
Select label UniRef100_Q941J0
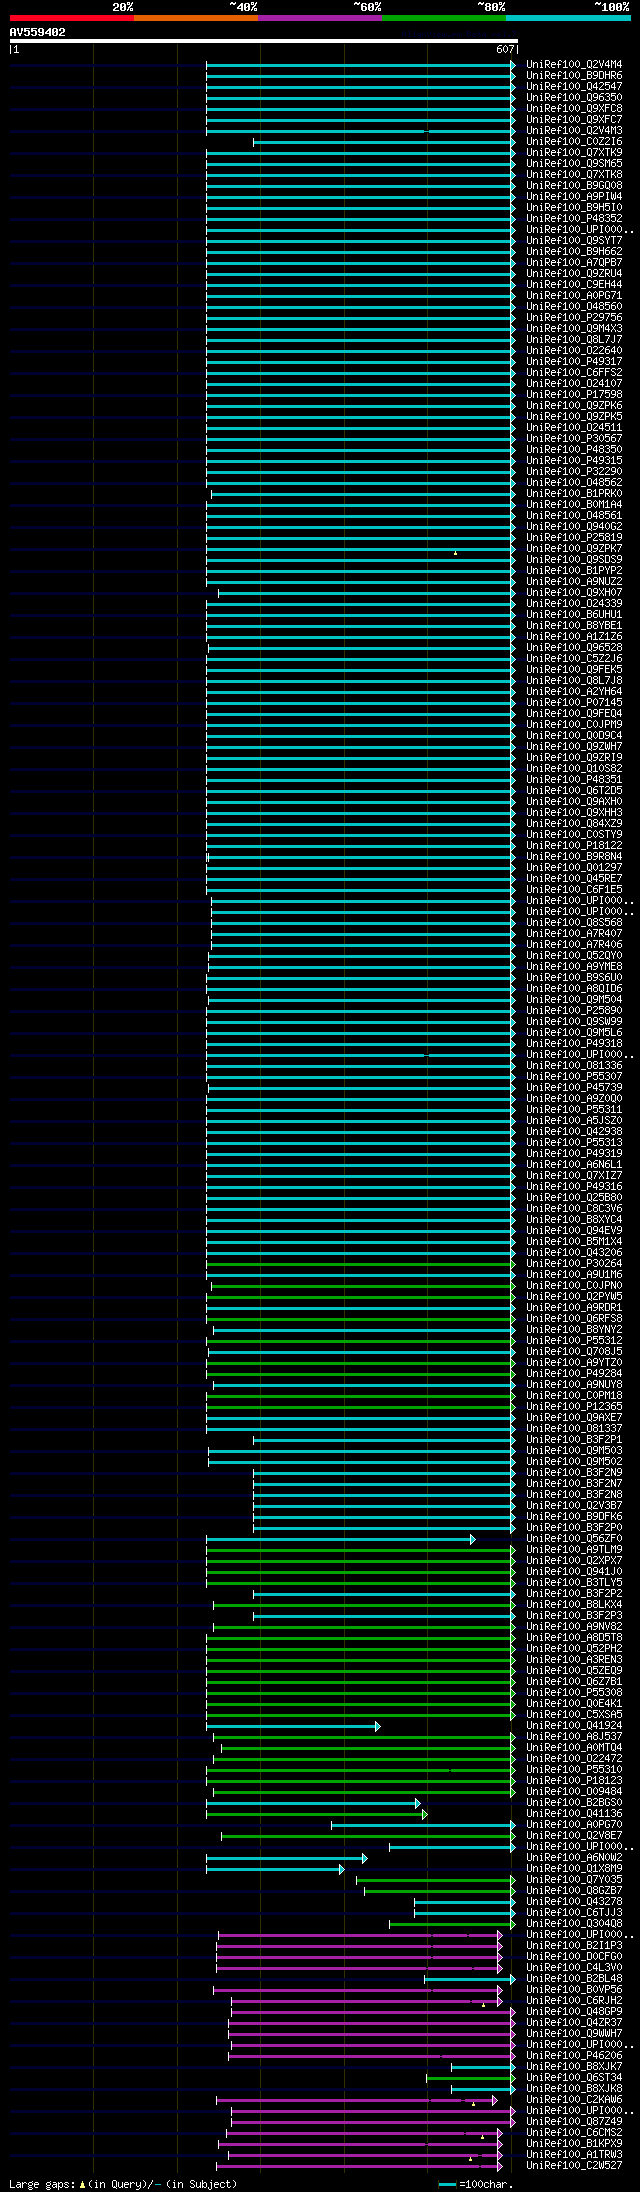tap(574, 1571)
